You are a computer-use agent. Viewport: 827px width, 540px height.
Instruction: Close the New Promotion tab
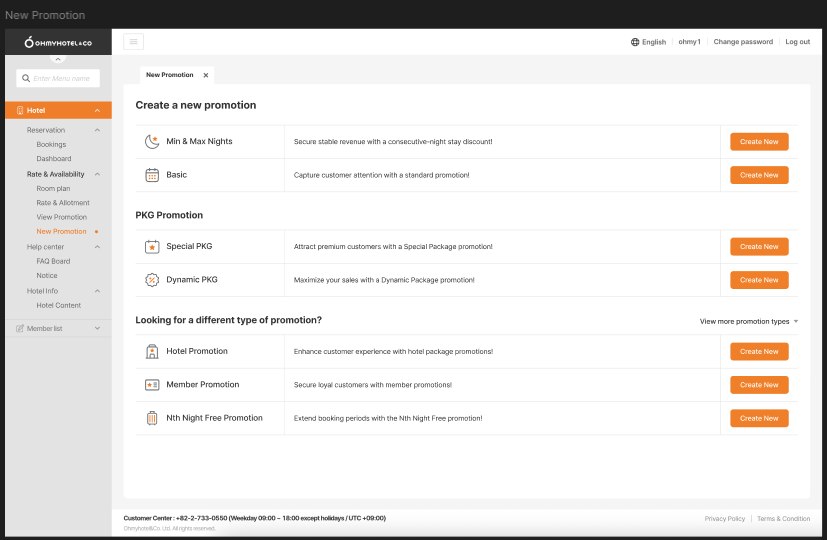(x=206, y=75)
